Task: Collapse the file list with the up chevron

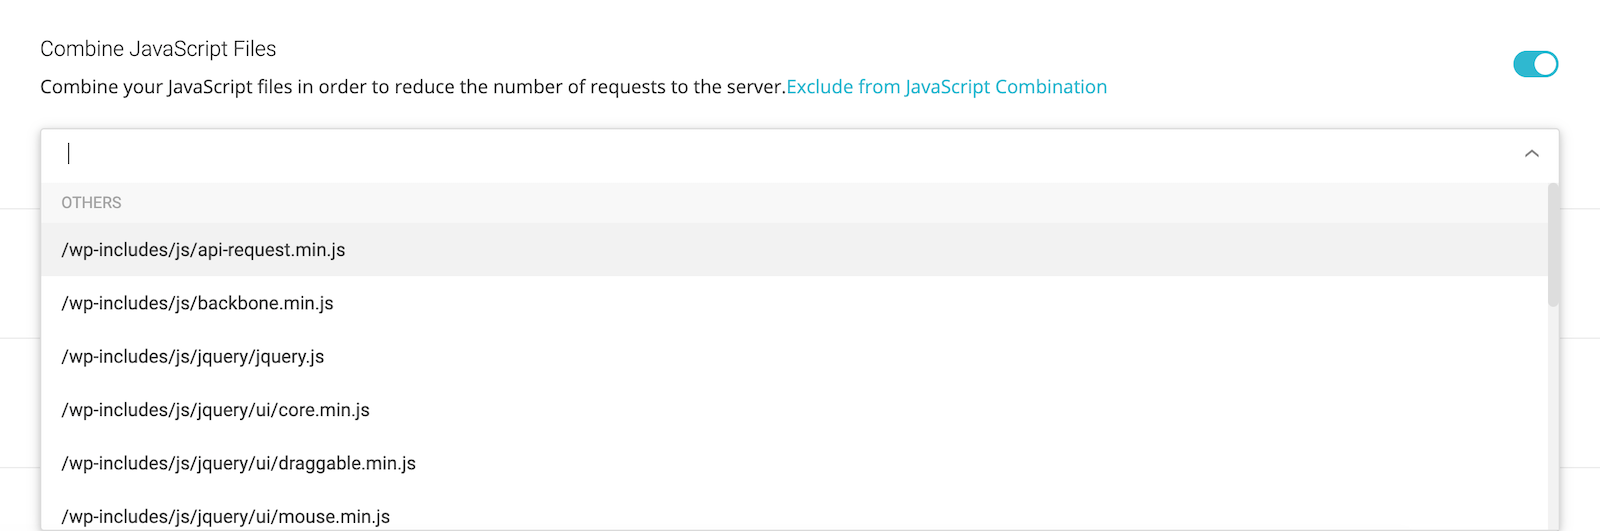Action: coord(1531,154)
